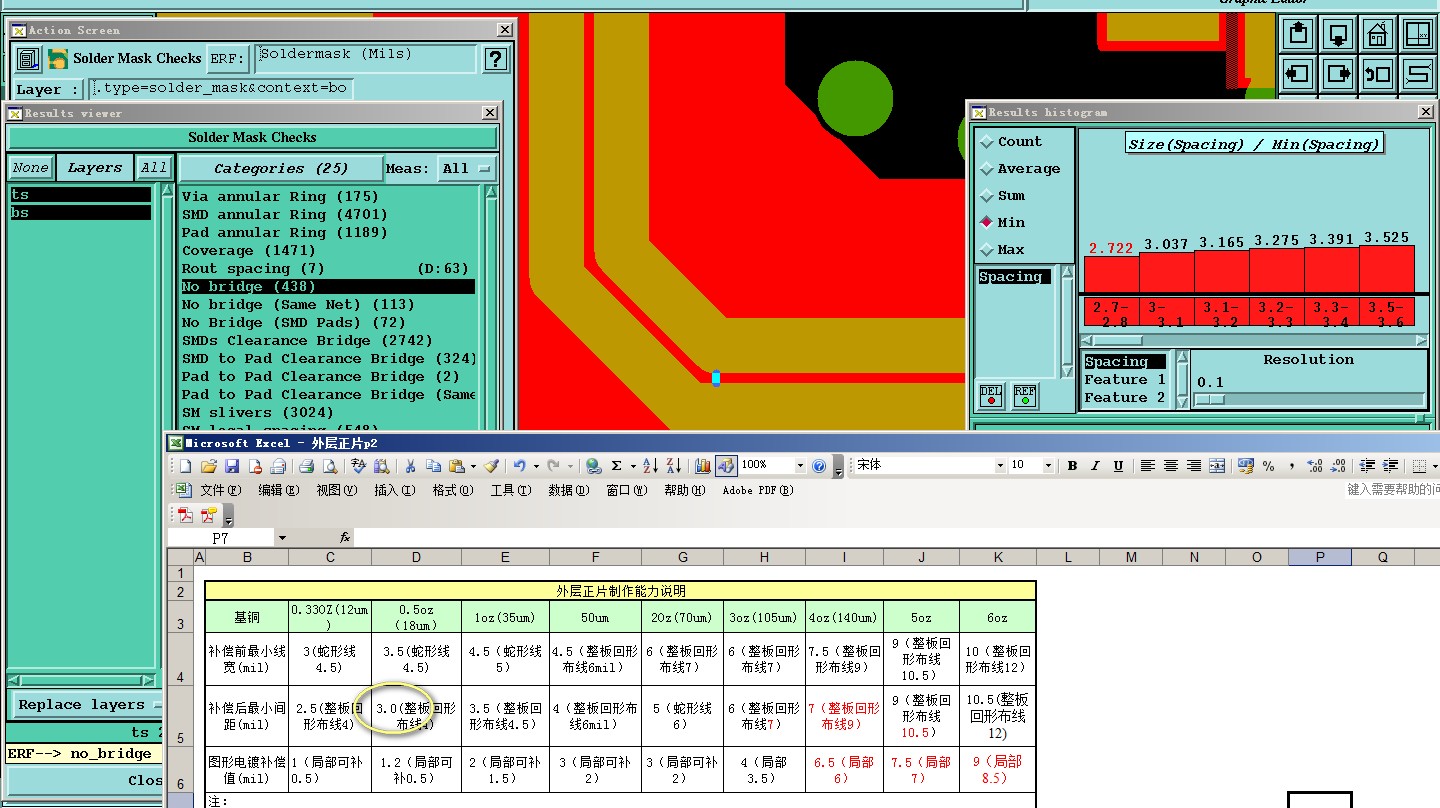Image resolution: width=1440 pixels, height=808 pixels.
Task: Click Excel Cut scissors icon
Action: (410, 466)
